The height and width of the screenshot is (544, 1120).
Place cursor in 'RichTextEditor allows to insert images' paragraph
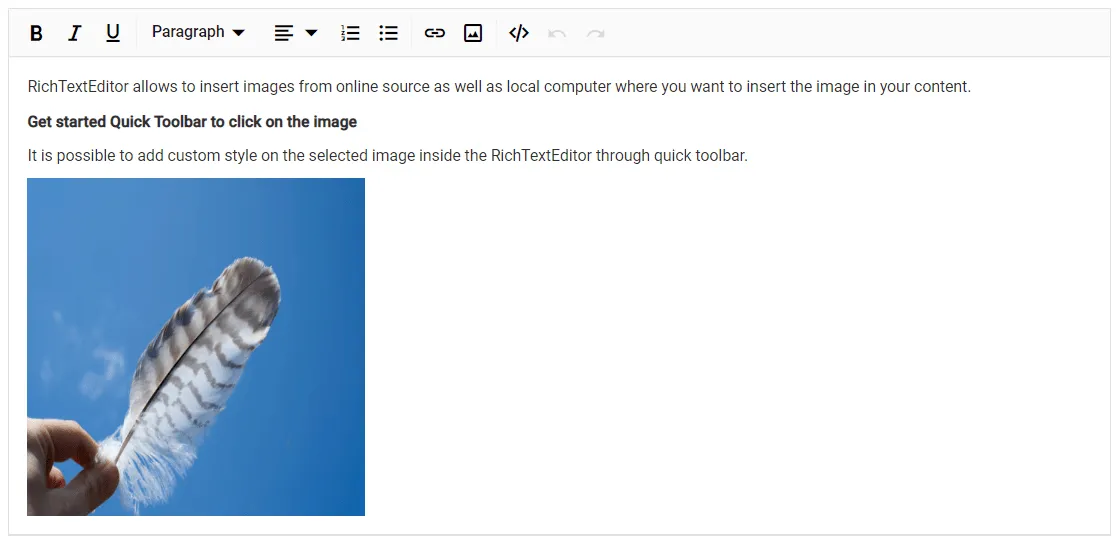[499, 87]
